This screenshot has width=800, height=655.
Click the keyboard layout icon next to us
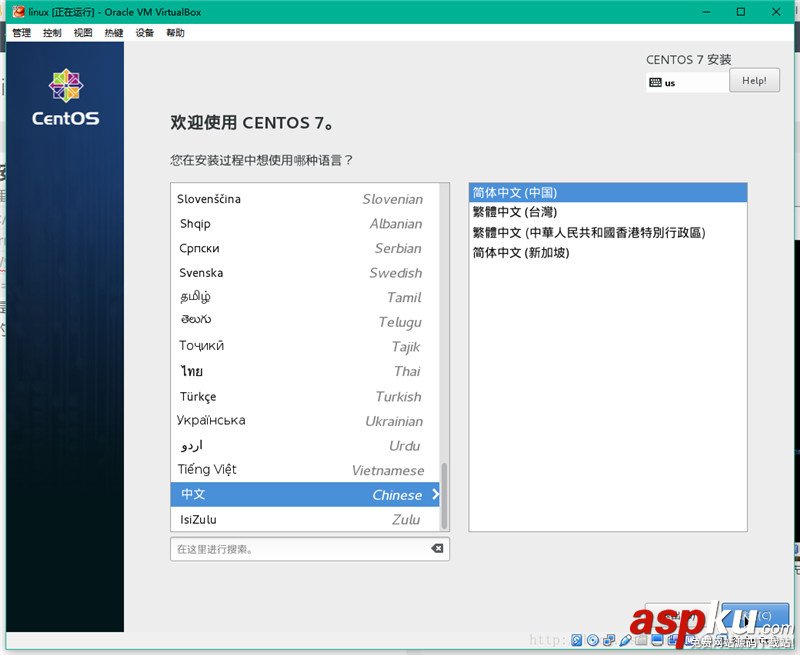(655, 82)
